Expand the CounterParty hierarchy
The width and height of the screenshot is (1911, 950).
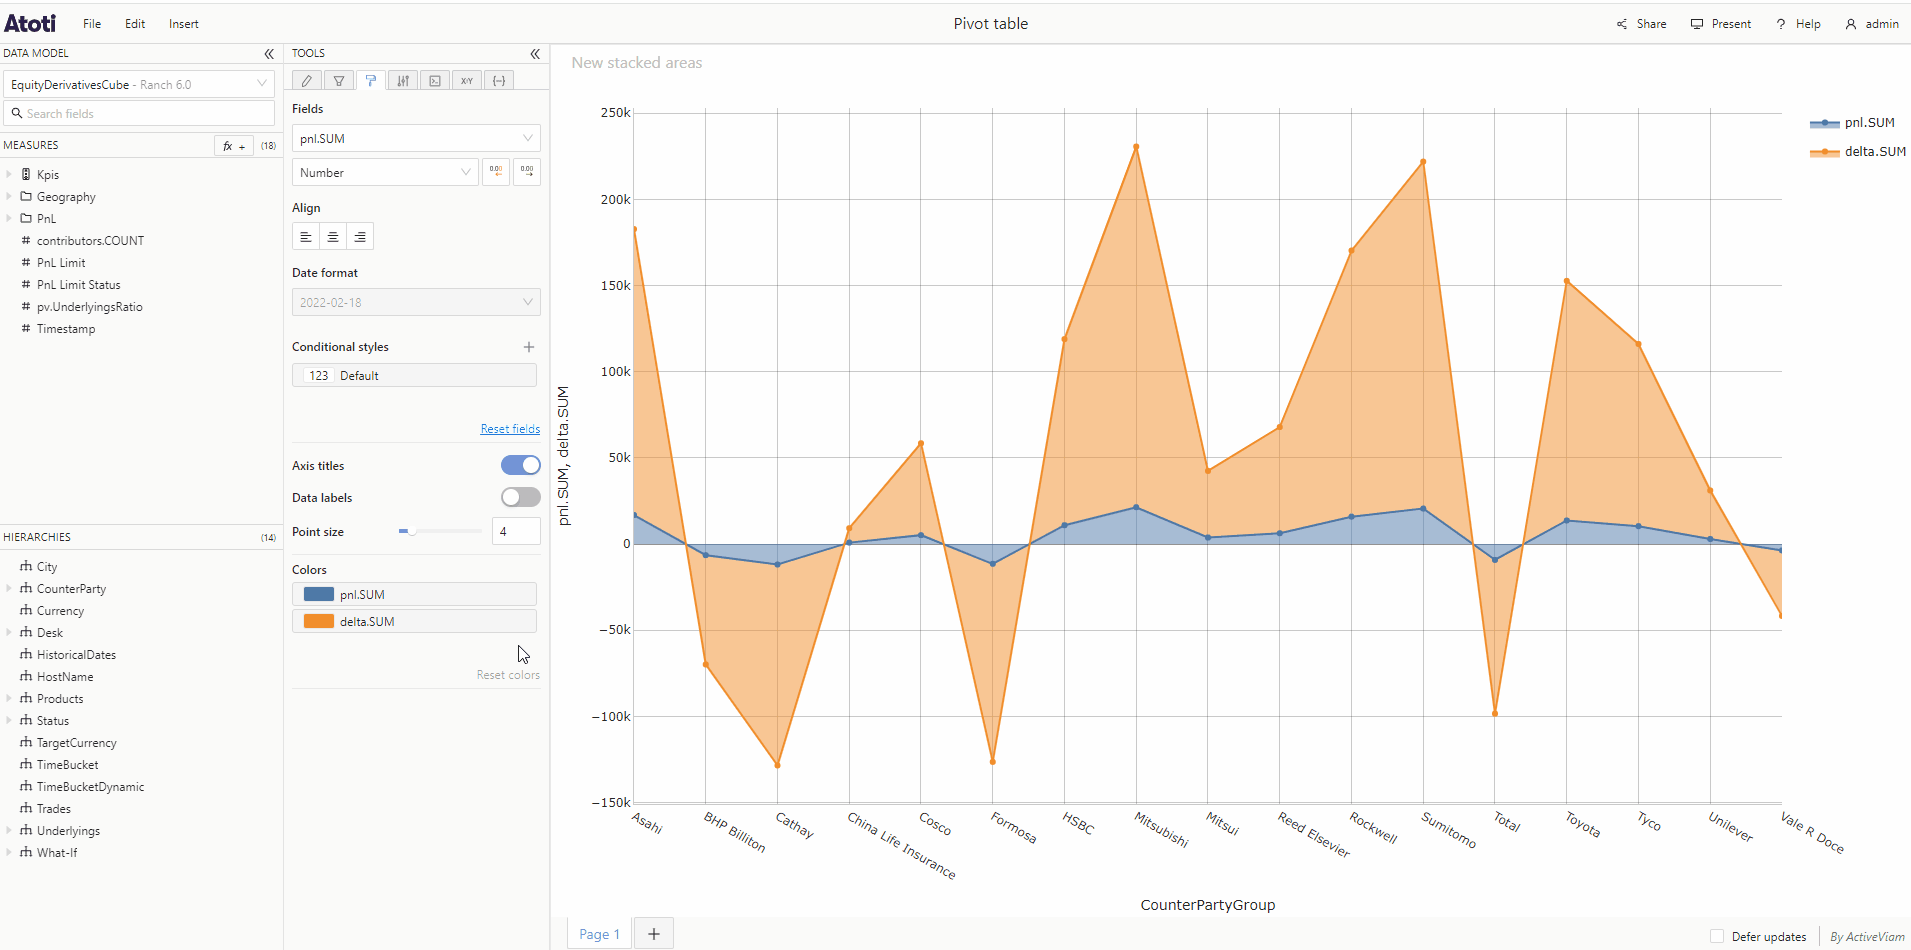click(9, 588)
